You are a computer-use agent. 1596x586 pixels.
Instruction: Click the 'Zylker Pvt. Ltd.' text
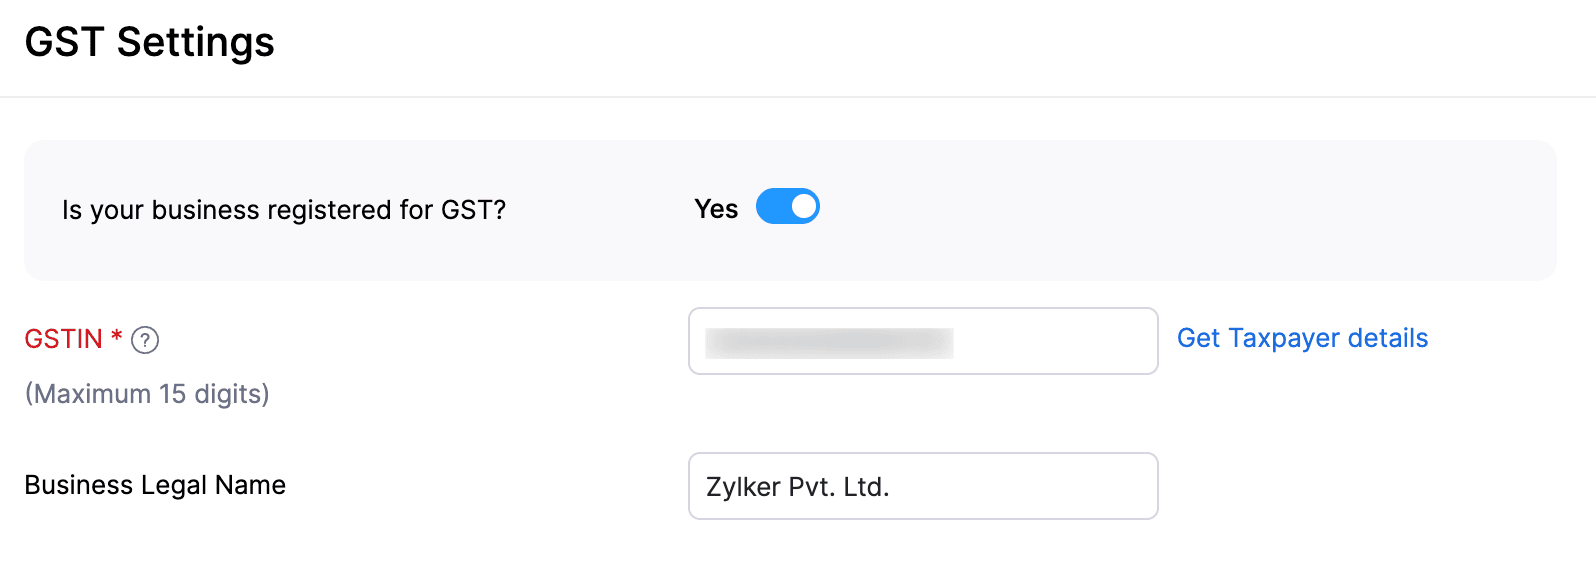click(797, 487)
